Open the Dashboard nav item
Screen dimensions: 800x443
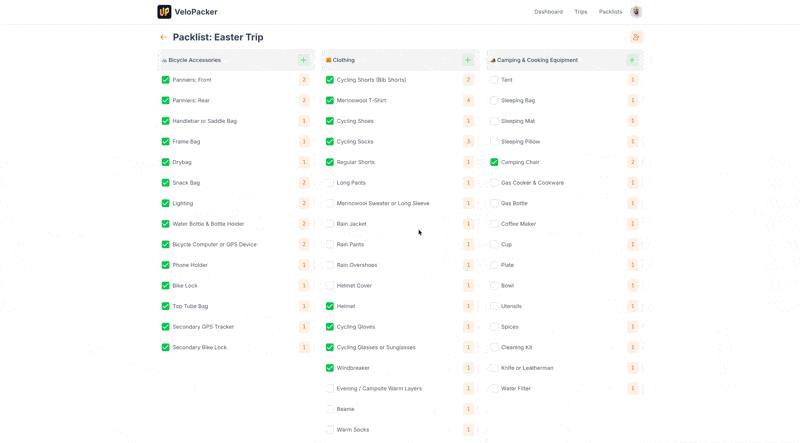tap(548, 12)
